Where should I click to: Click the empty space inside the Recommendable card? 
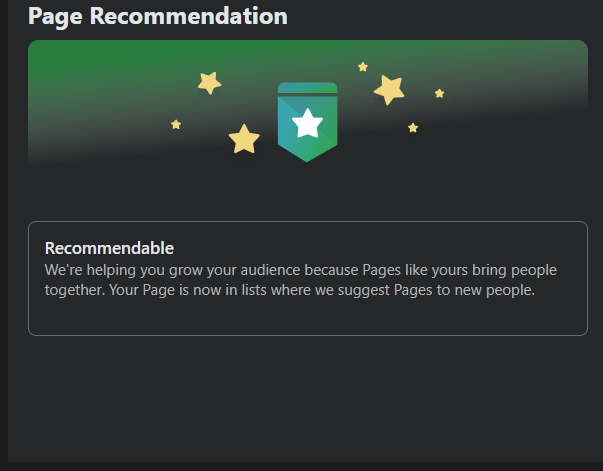(x=308, y=317)
